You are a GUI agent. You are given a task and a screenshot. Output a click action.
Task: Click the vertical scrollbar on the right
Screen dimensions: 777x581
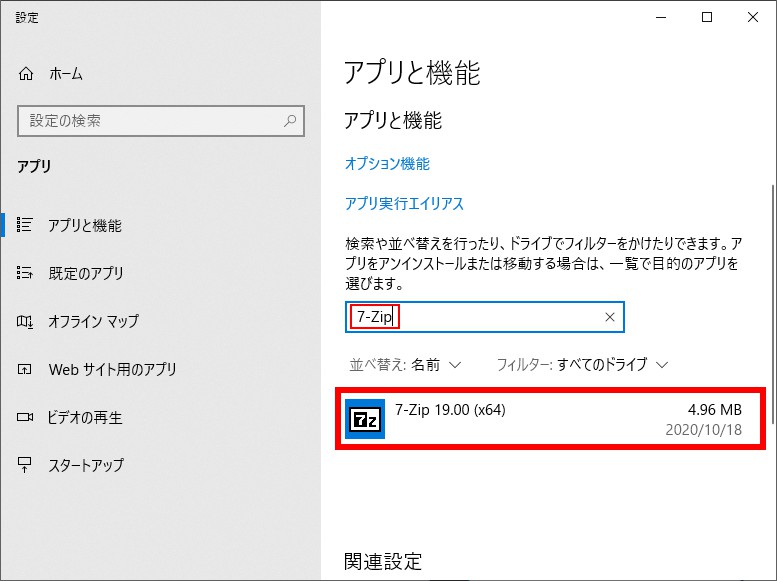[x=773, y=304]
